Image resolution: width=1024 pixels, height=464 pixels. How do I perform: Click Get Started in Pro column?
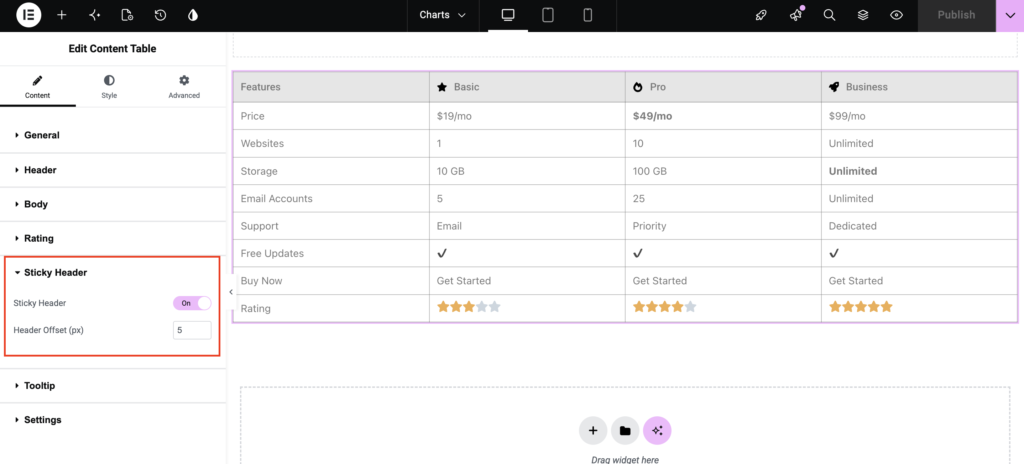(x=660, y=281)
